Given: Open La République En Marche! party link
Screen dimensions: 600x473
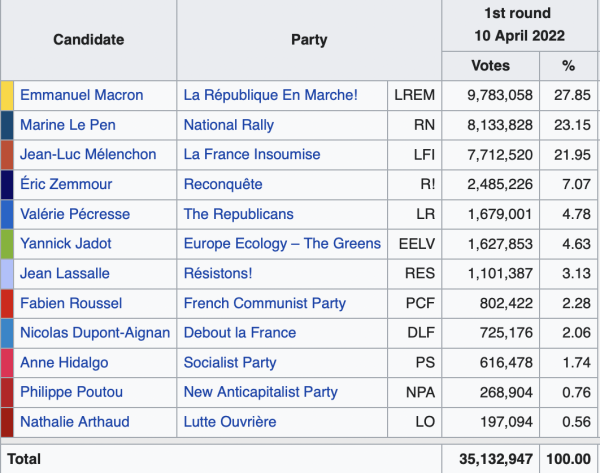Looking at the screenshot, I should (270, 95).
